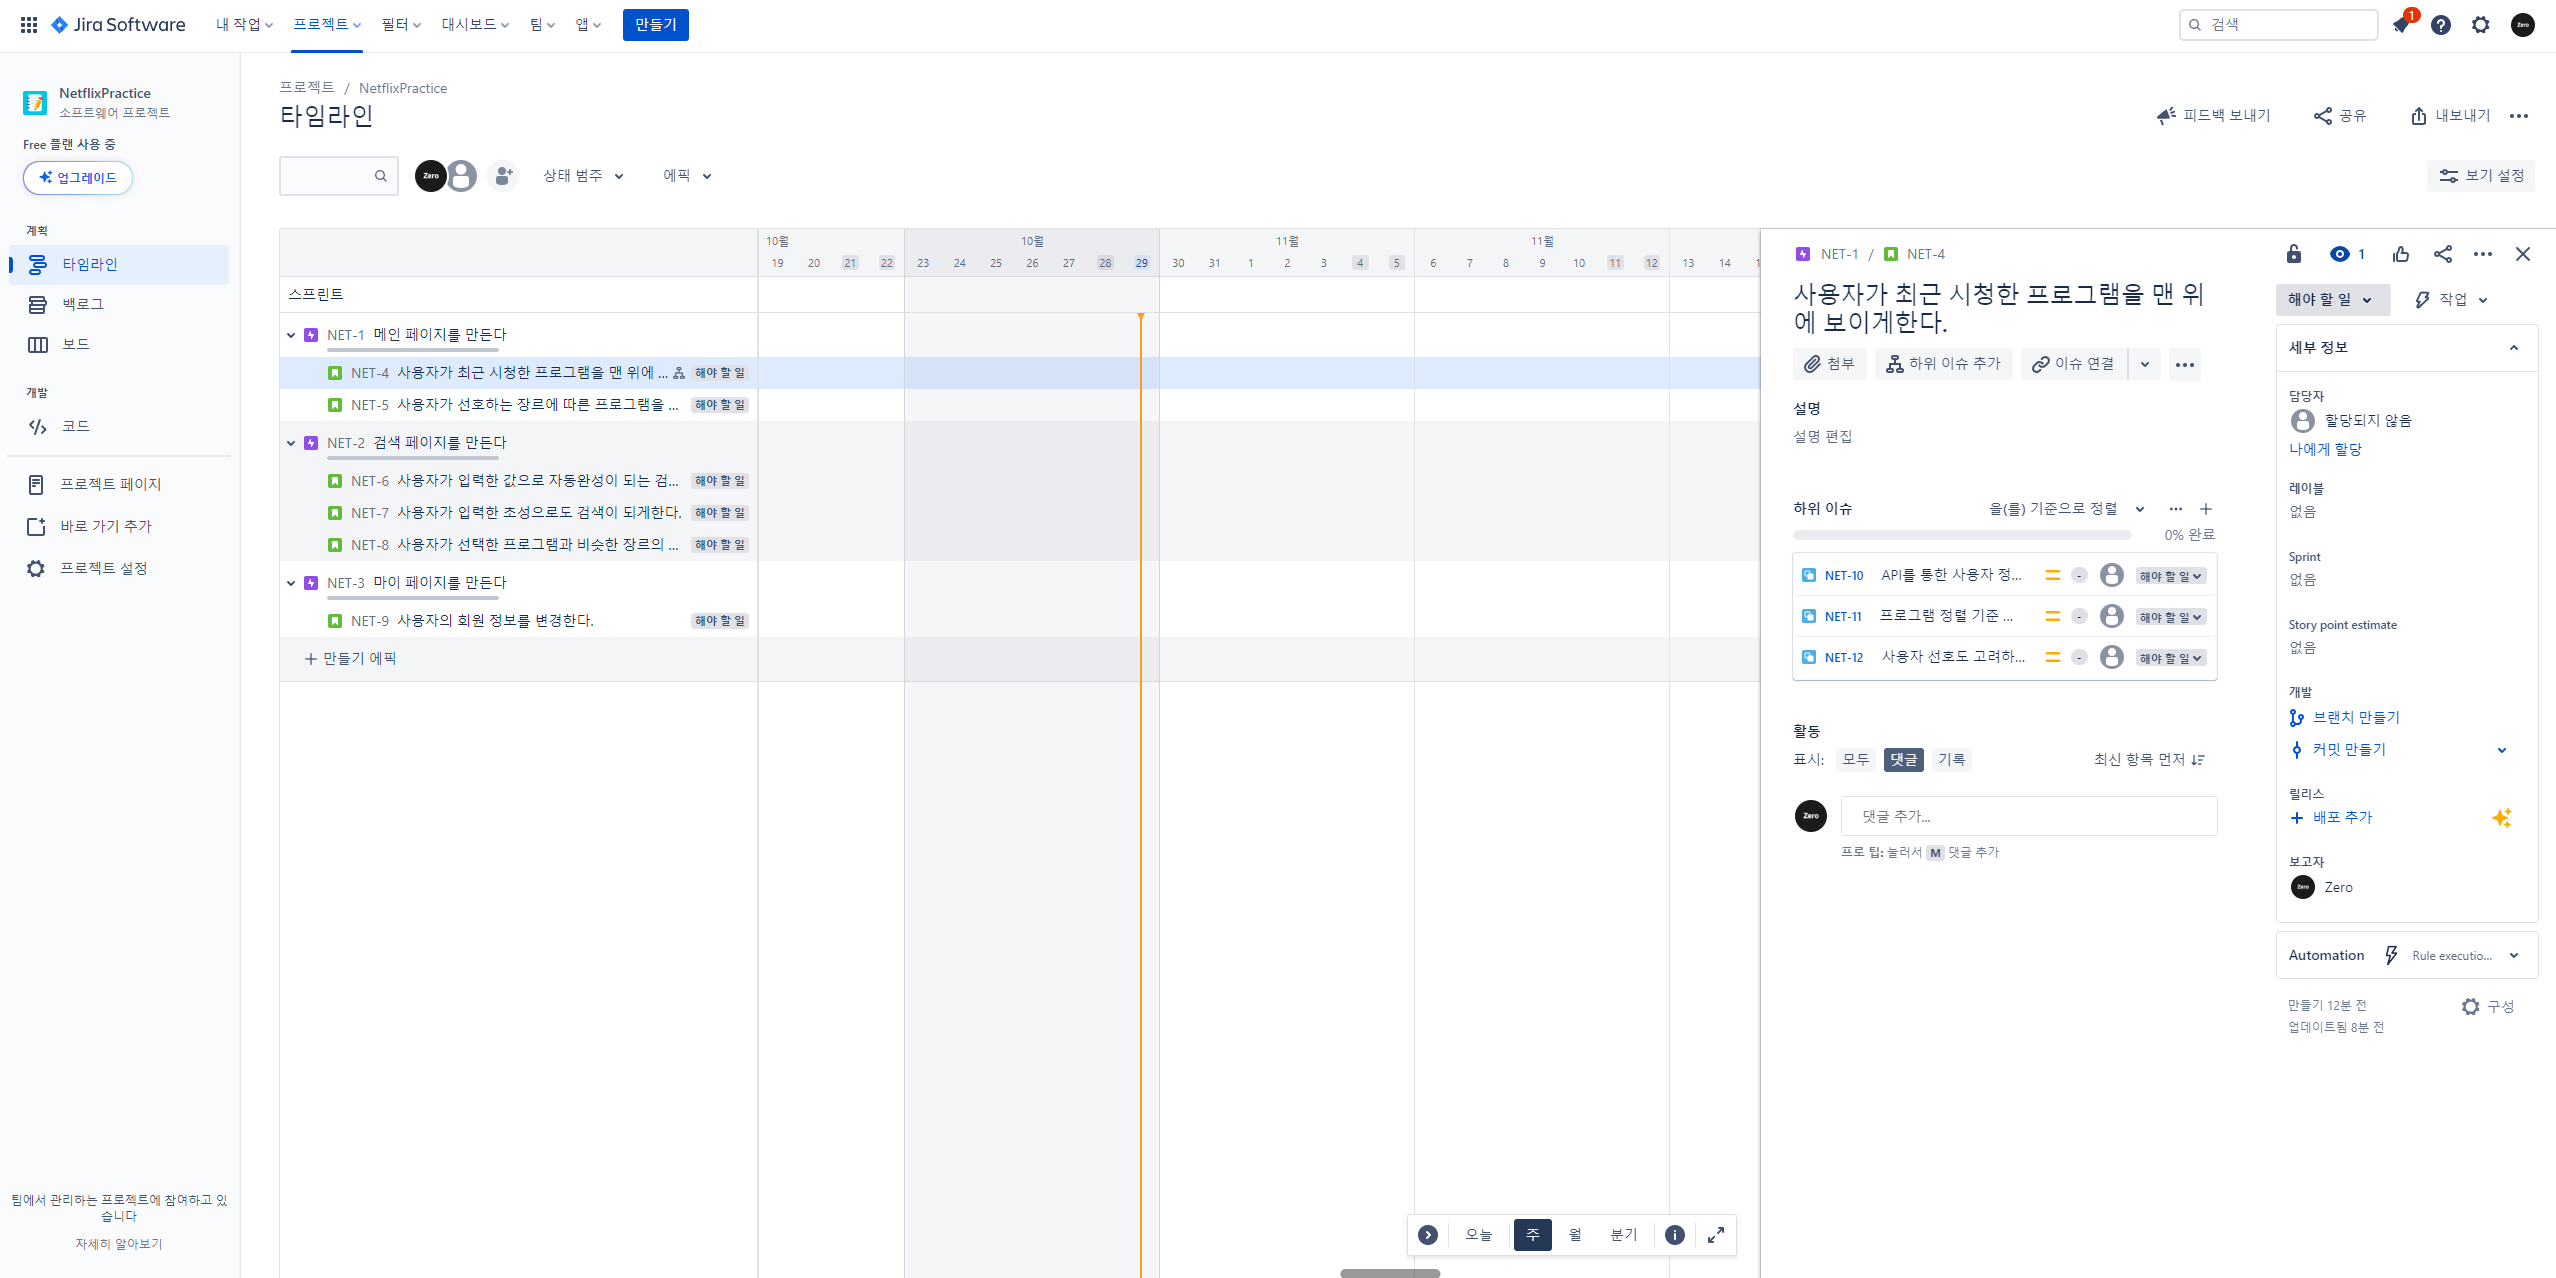Click the 만들기 create button
The image size is (2556, 1278).
[655, 25]
